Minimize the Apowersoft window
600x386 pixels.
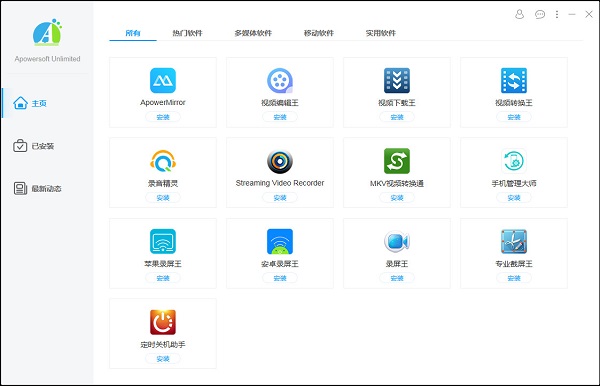click(572, 14)
